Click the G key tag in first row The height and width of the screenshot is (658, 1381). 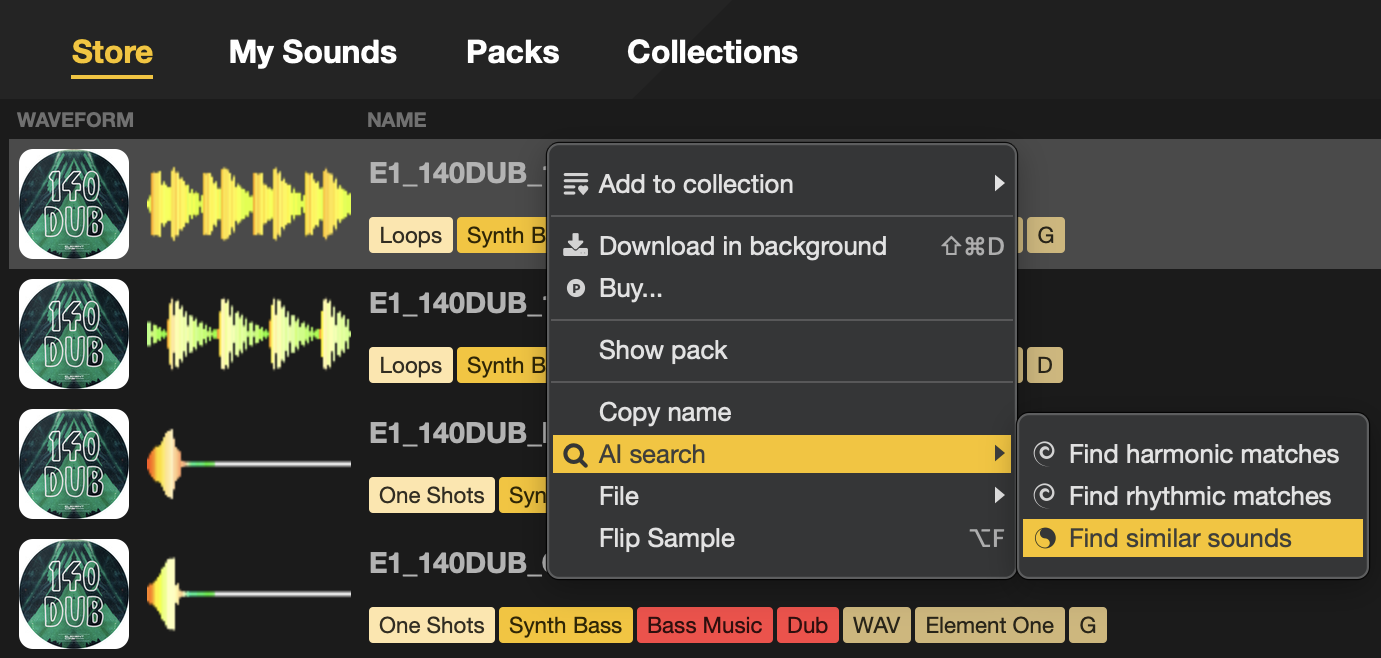(x=1046, y=236)
